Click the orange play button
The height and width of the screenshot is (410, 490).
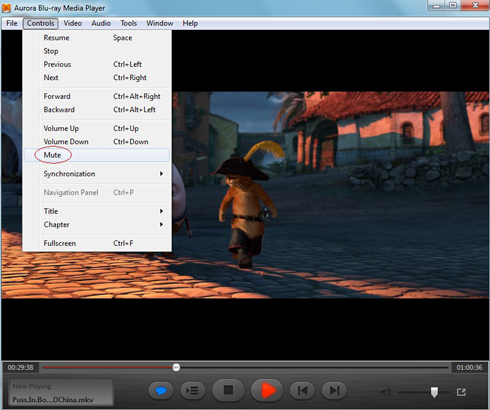pos(267,390)
